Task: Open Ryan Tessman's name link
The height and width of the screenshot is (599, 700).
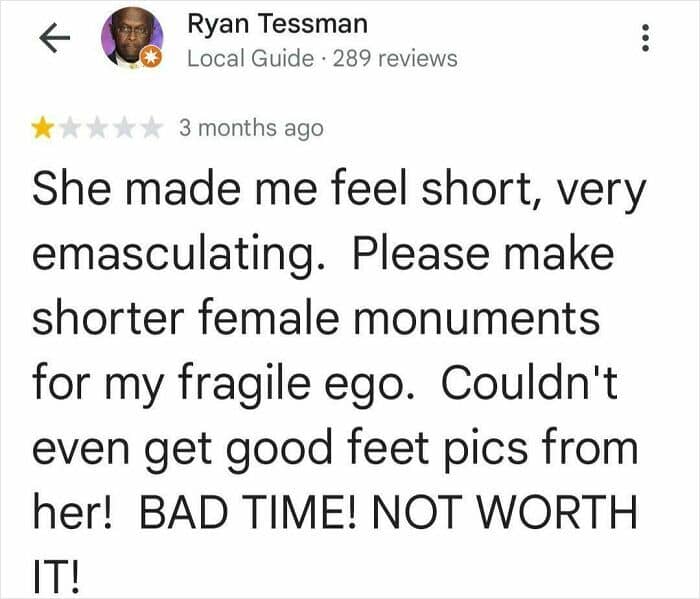Action: [277, 23]
